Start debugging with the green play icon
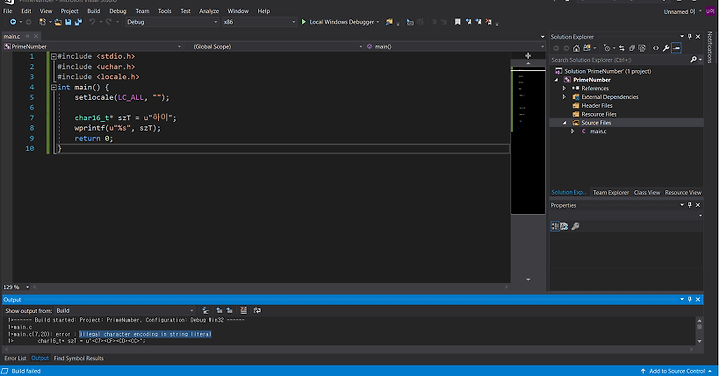Screen dimensions: 720x376 [x=304, y=22]
